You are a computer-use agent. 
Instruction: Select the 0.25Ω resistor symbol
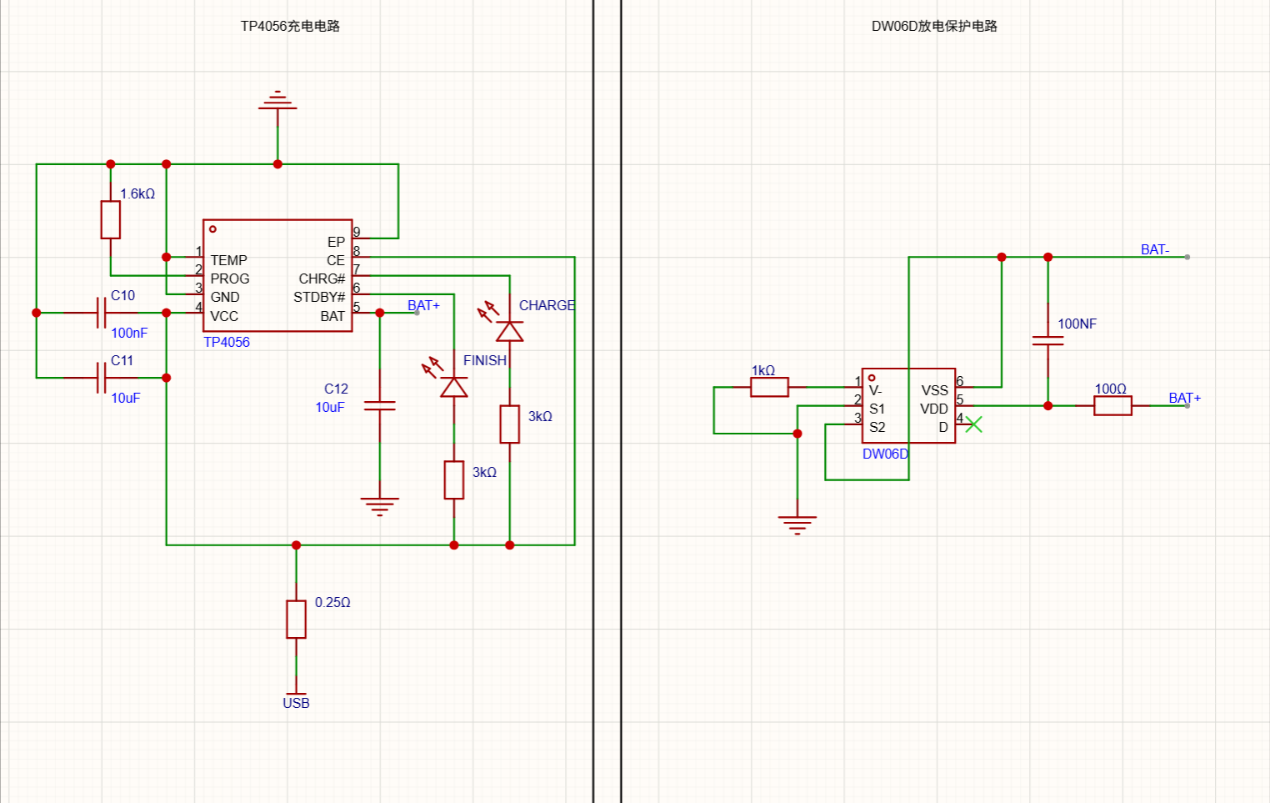(x=296, y=619)
